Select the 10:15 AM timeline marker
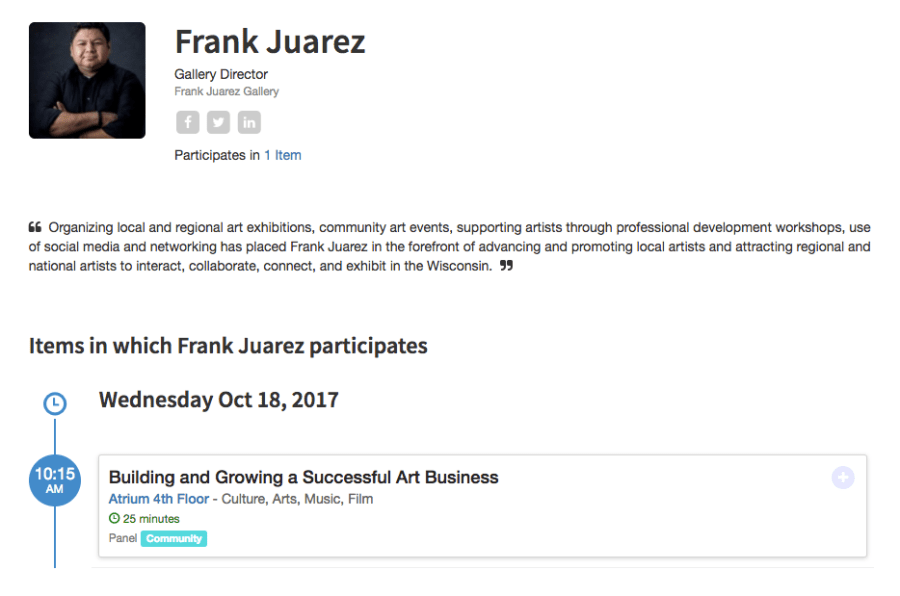 55,480
